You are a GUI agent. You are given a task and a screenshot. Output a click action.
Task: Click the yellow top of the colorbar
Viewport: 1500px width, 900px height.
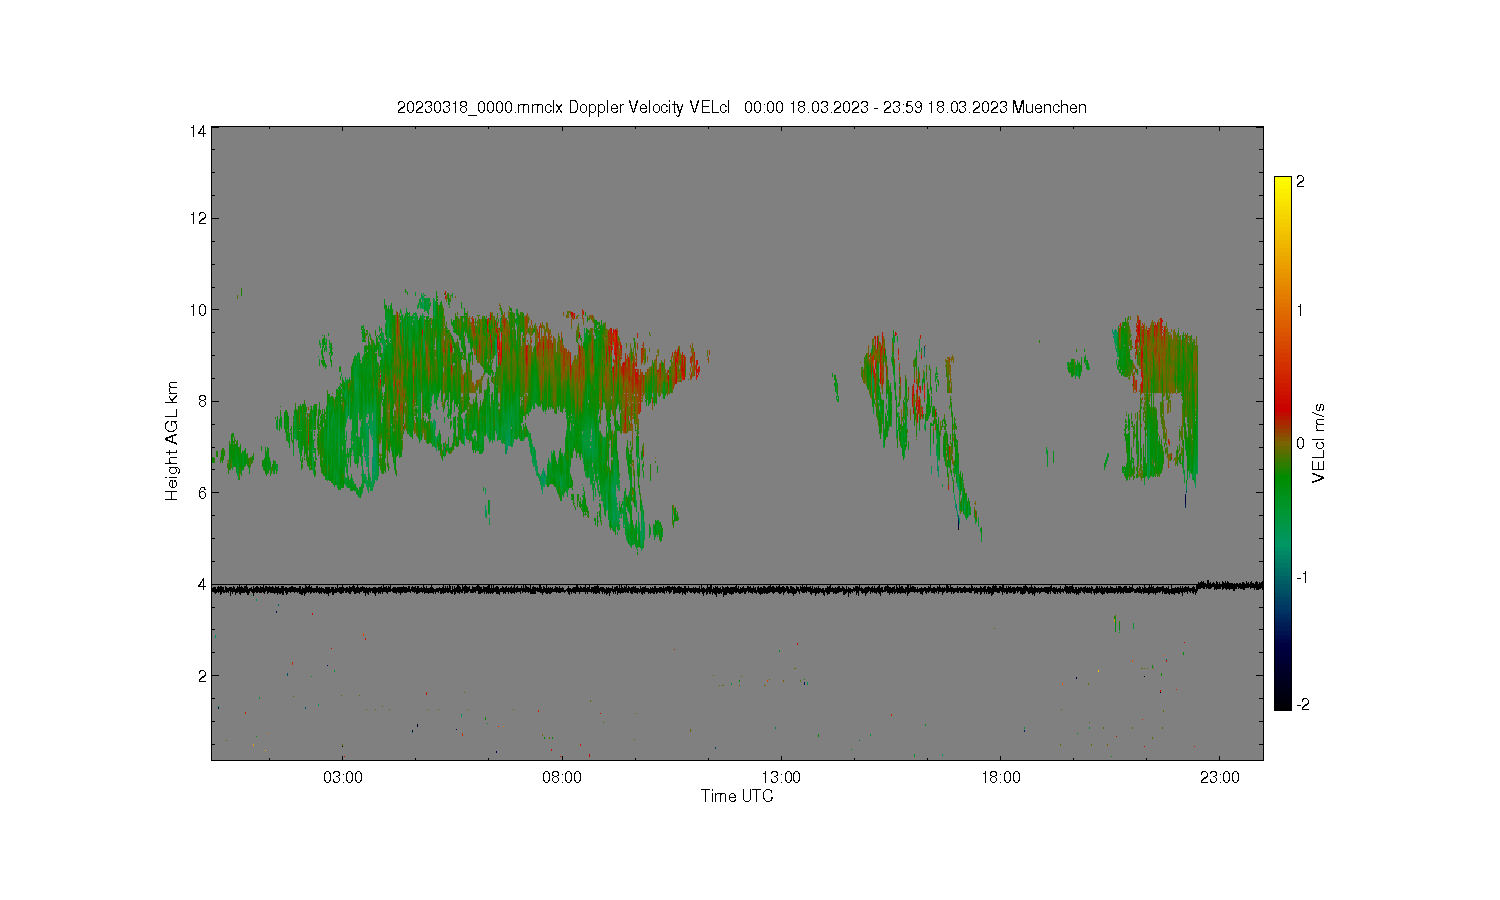(x=1282, y=186)
